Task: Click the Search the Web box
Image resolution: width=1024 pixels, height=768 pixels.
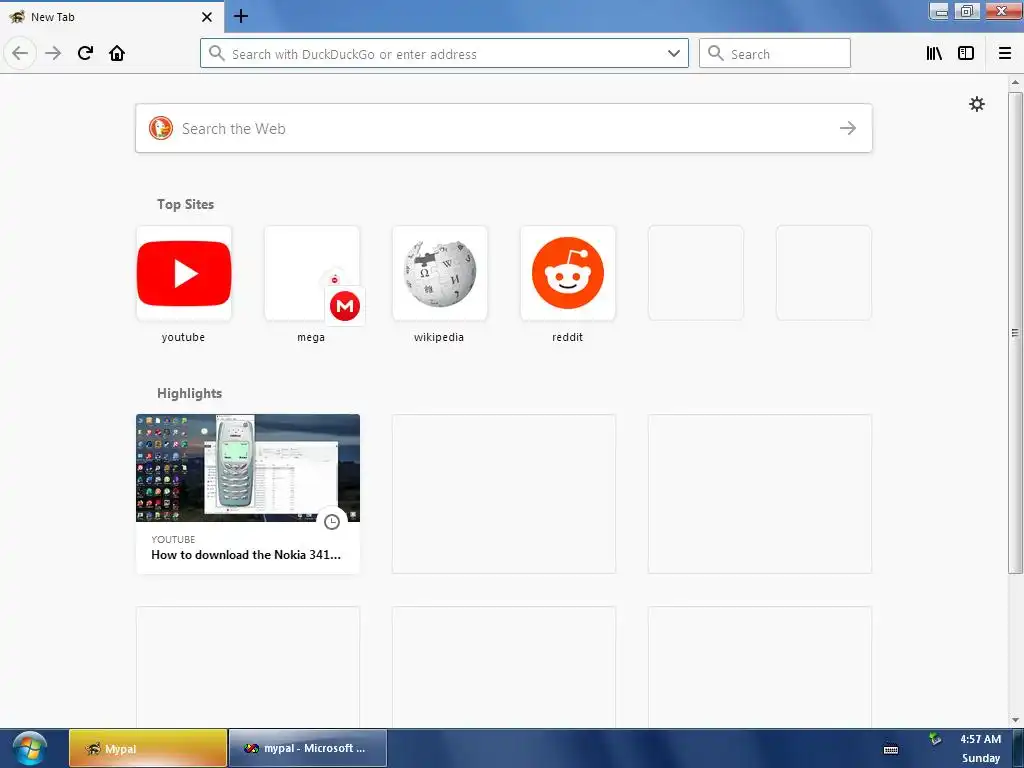Action: [x=504, y=128]
